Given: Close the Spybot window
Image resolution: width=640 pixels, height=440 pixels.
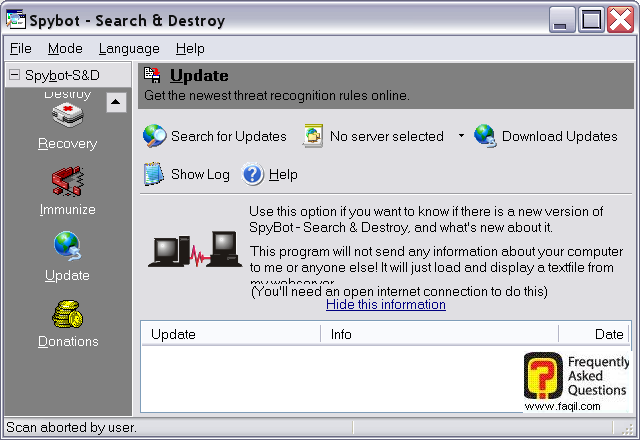Looking at the screenshot, I should (620, 19).
